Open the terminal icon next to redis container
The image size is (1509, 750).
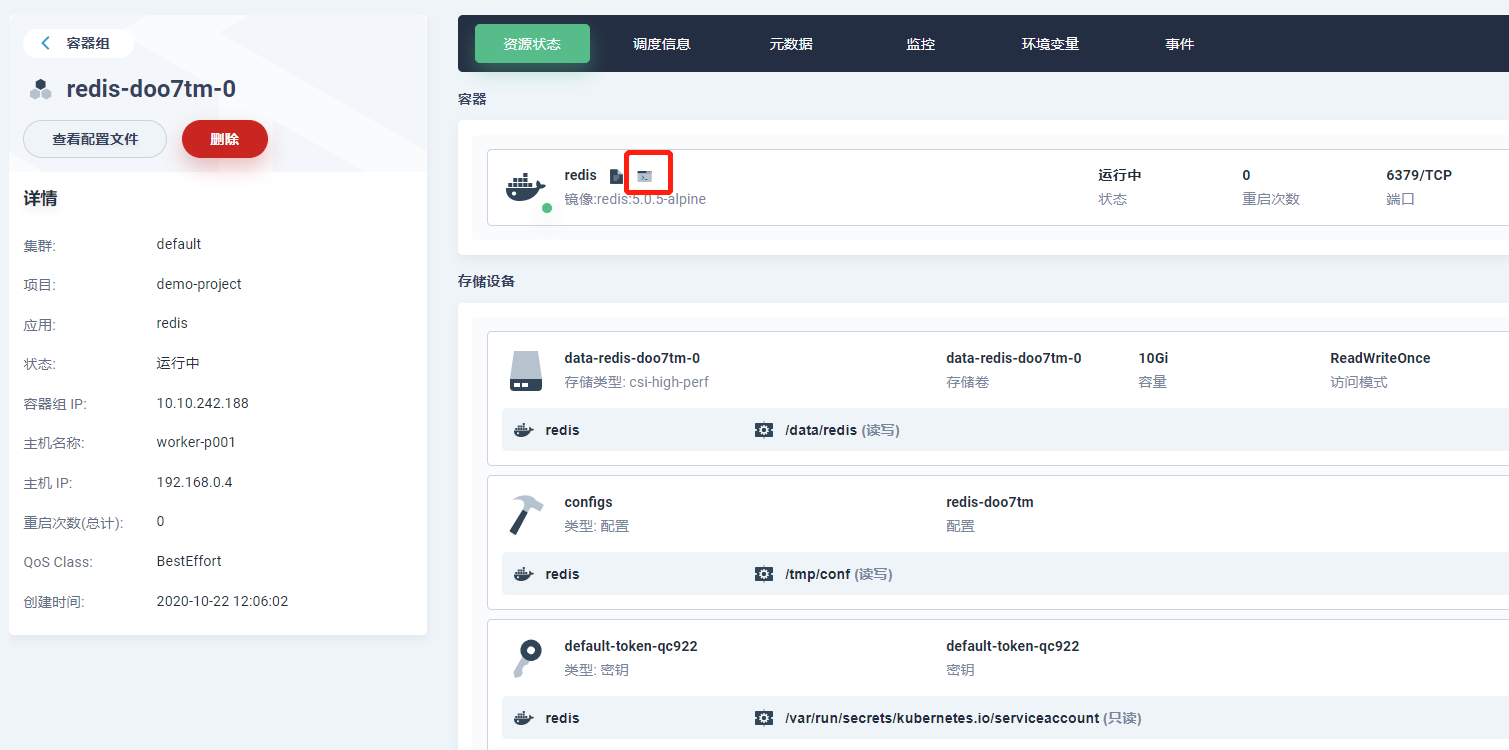coord(644,176)
